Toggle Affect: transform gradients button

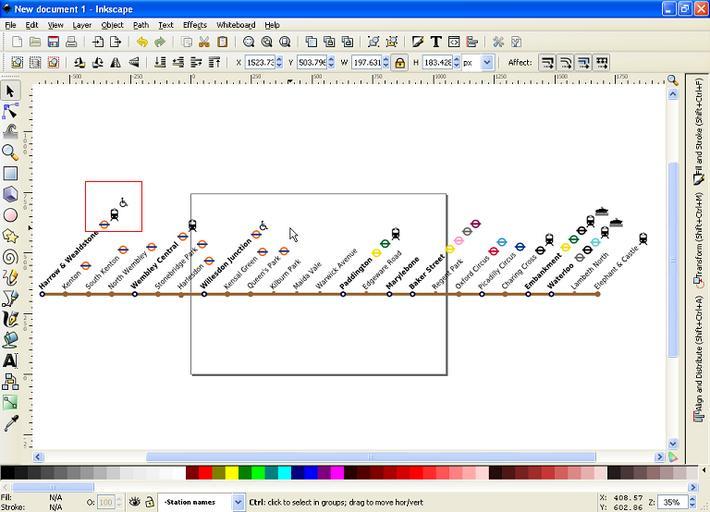[x=584, y=62]
